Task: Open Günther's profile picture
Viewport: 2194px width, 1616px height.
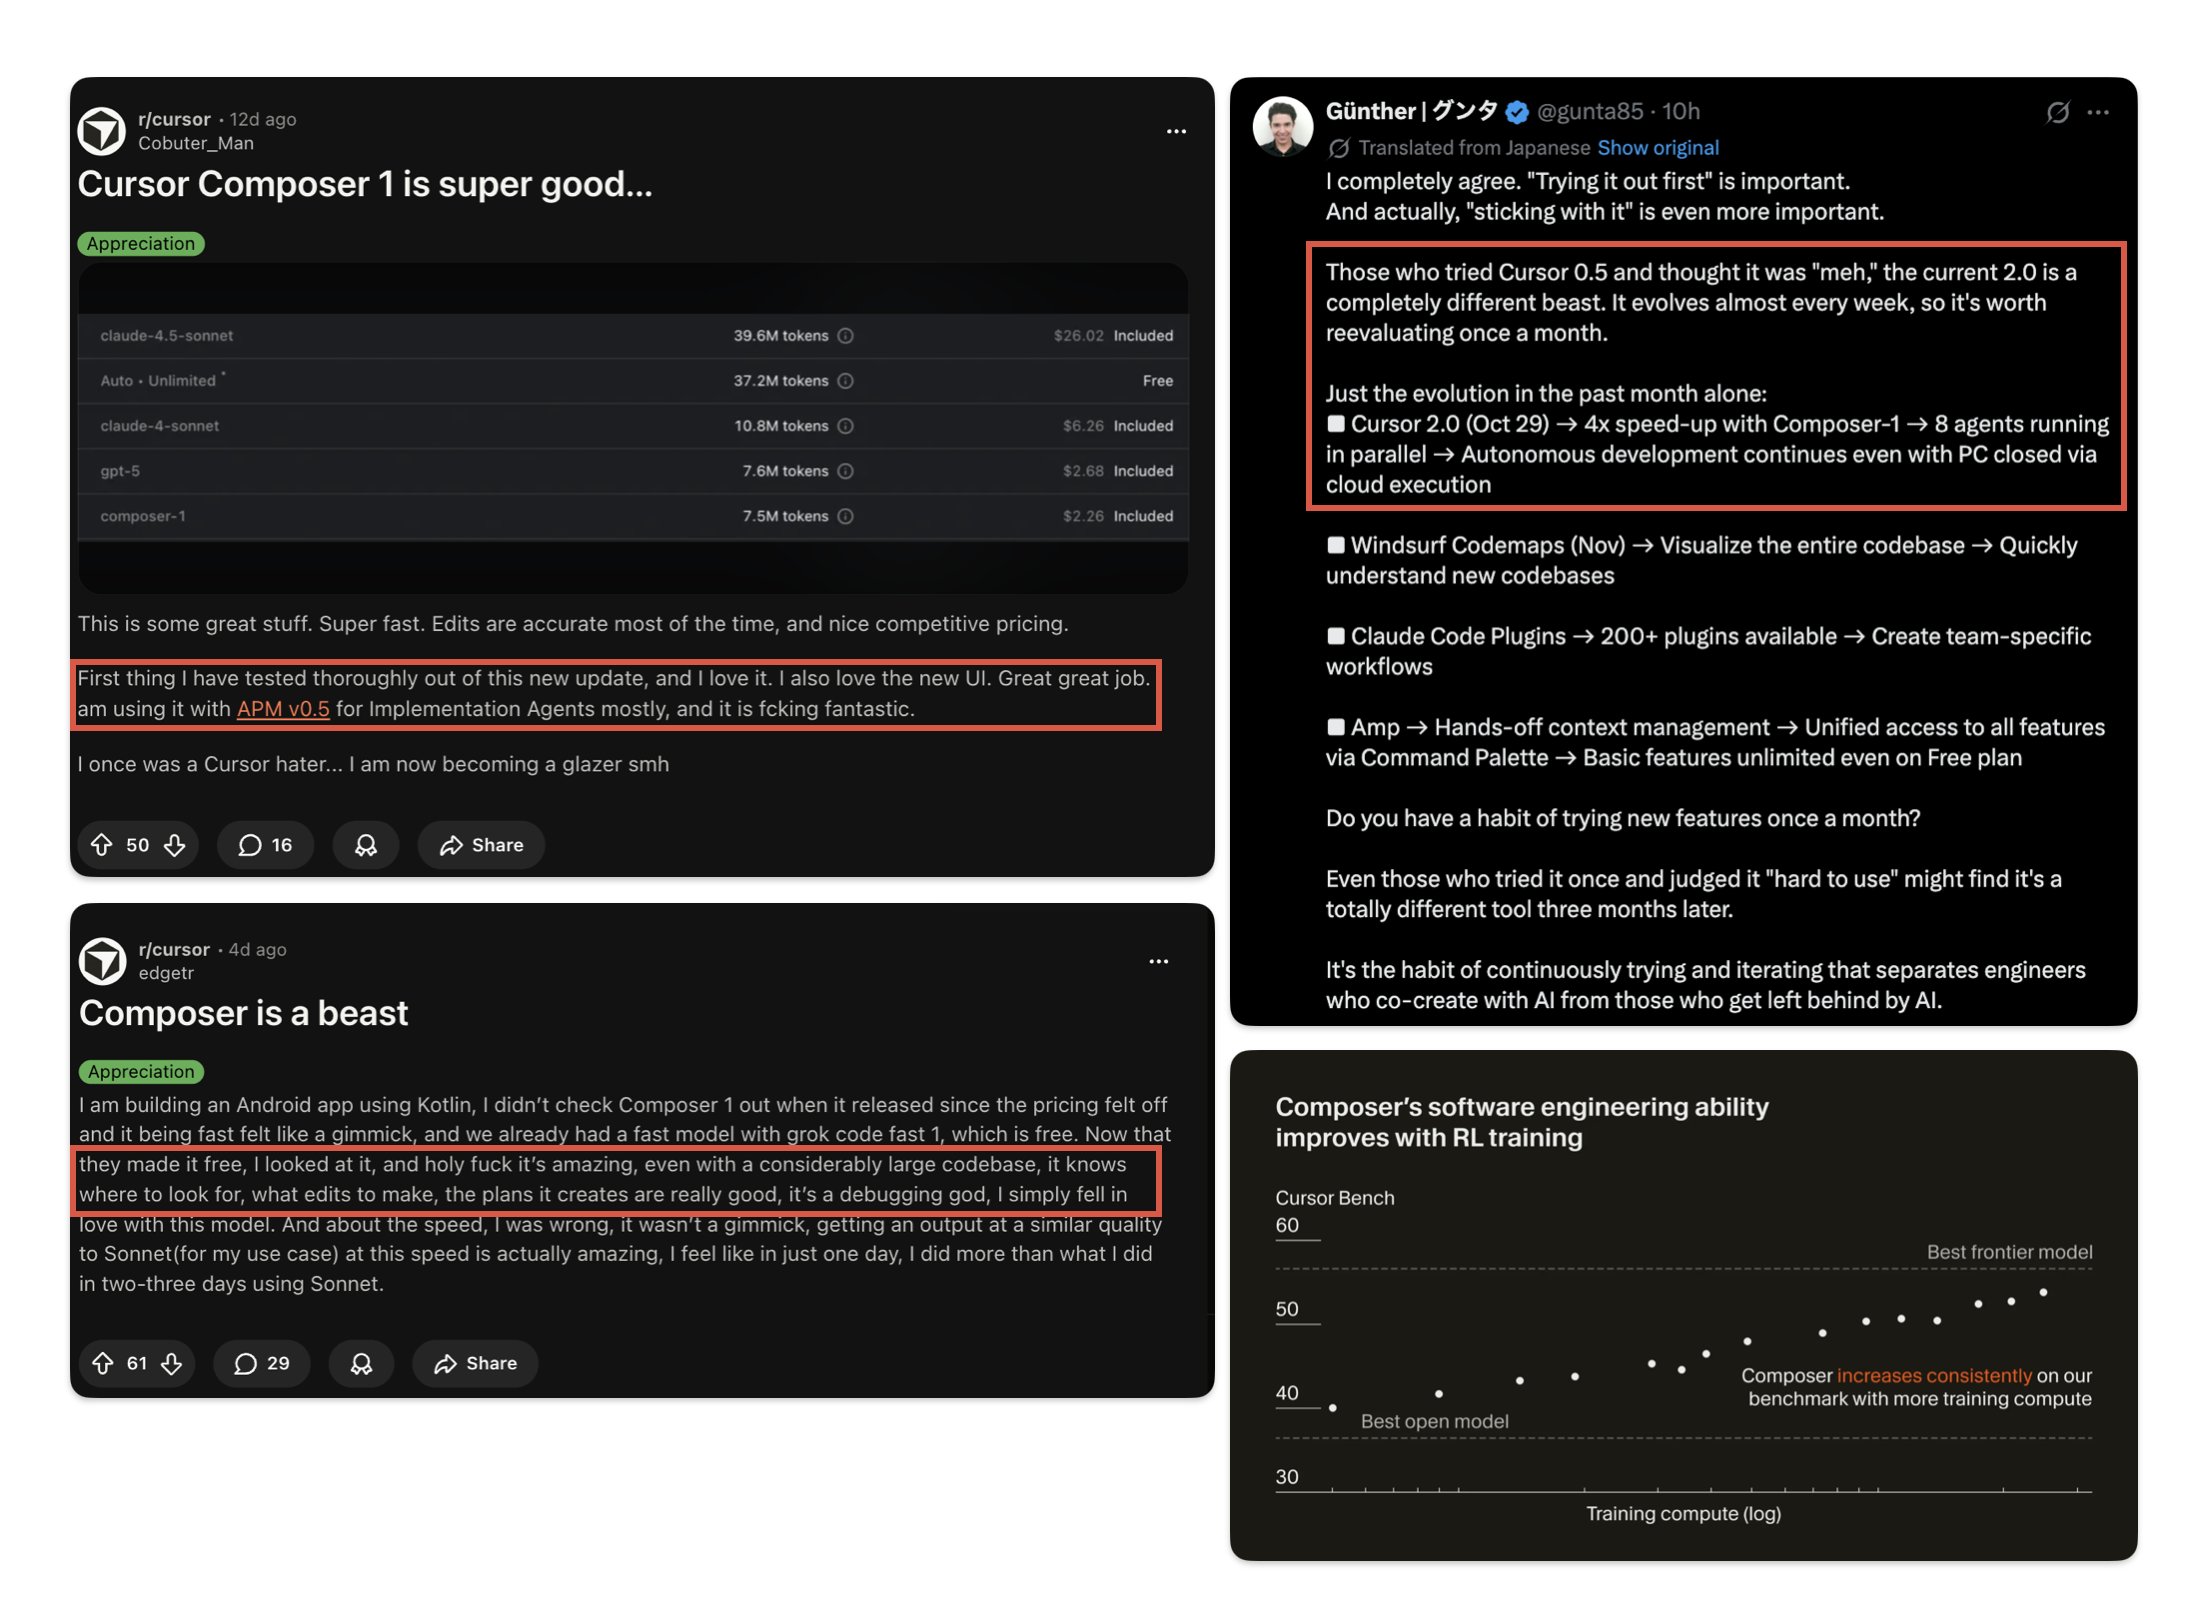Action: [1282, 126]
